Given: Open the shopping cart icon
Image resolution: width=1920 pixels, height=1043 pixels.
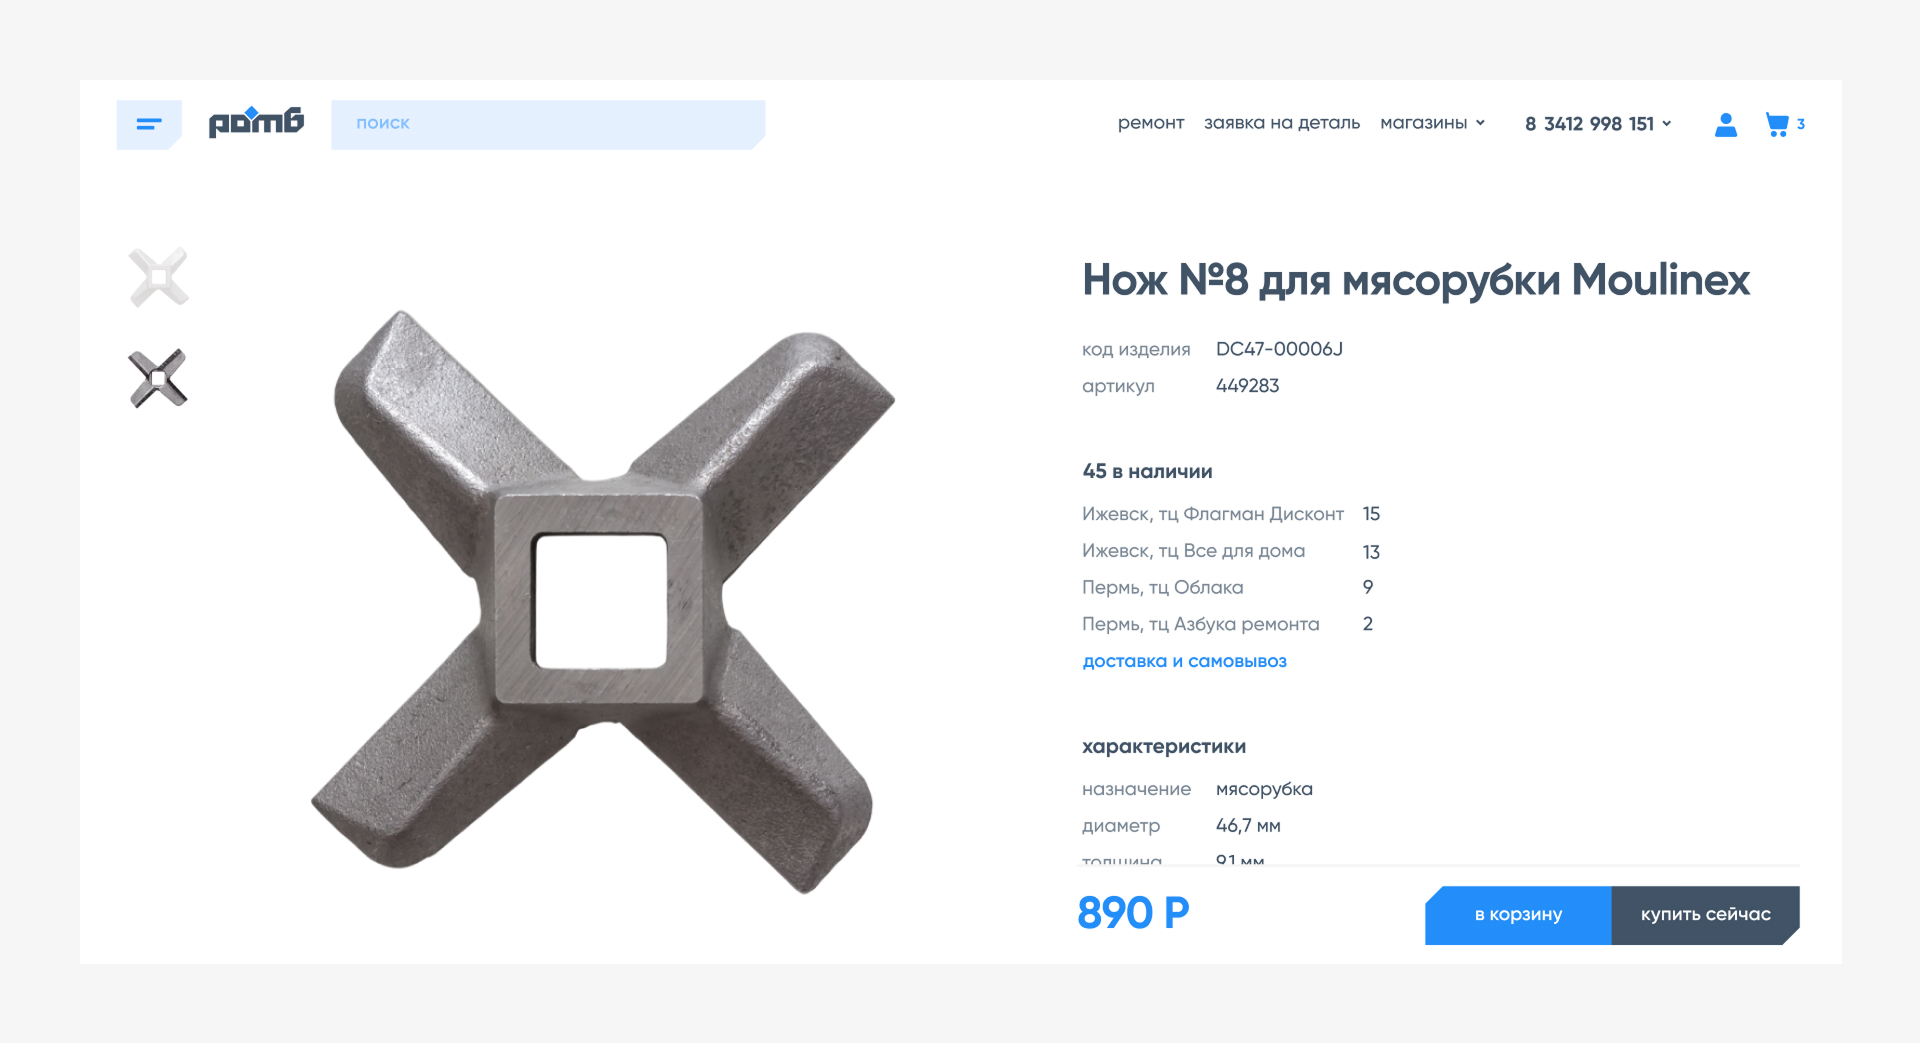Looking at the screenshot, I should click(1777, 124).
